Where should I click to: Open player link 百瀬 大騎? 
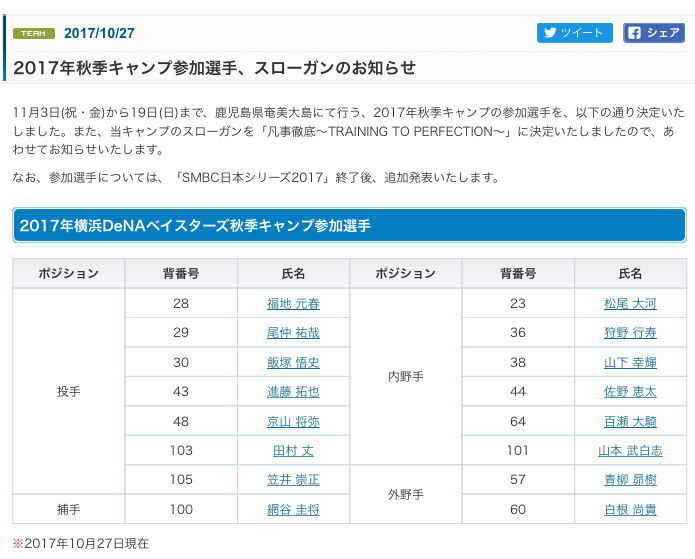tap(630, 422)
